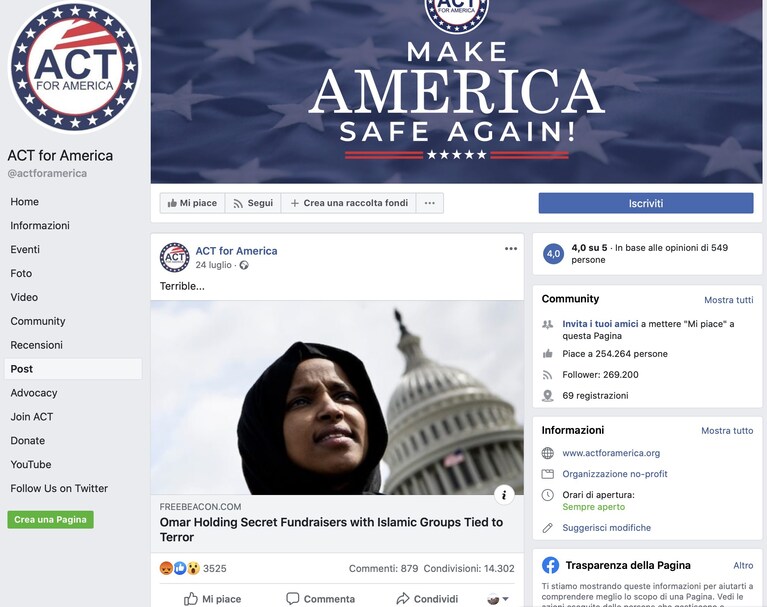Click the like reaction emoji
767x607 pixels.
pos(180,568)
